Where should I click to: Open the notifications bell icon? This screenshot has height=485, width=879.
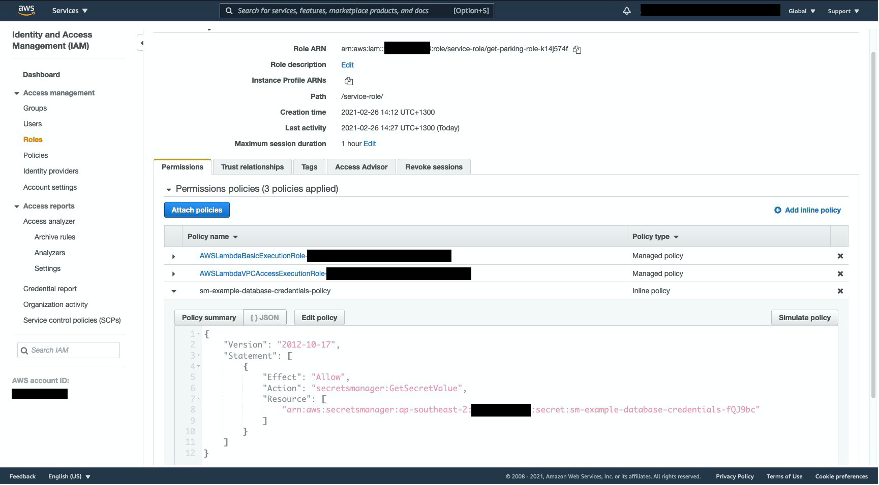point(627,11)
